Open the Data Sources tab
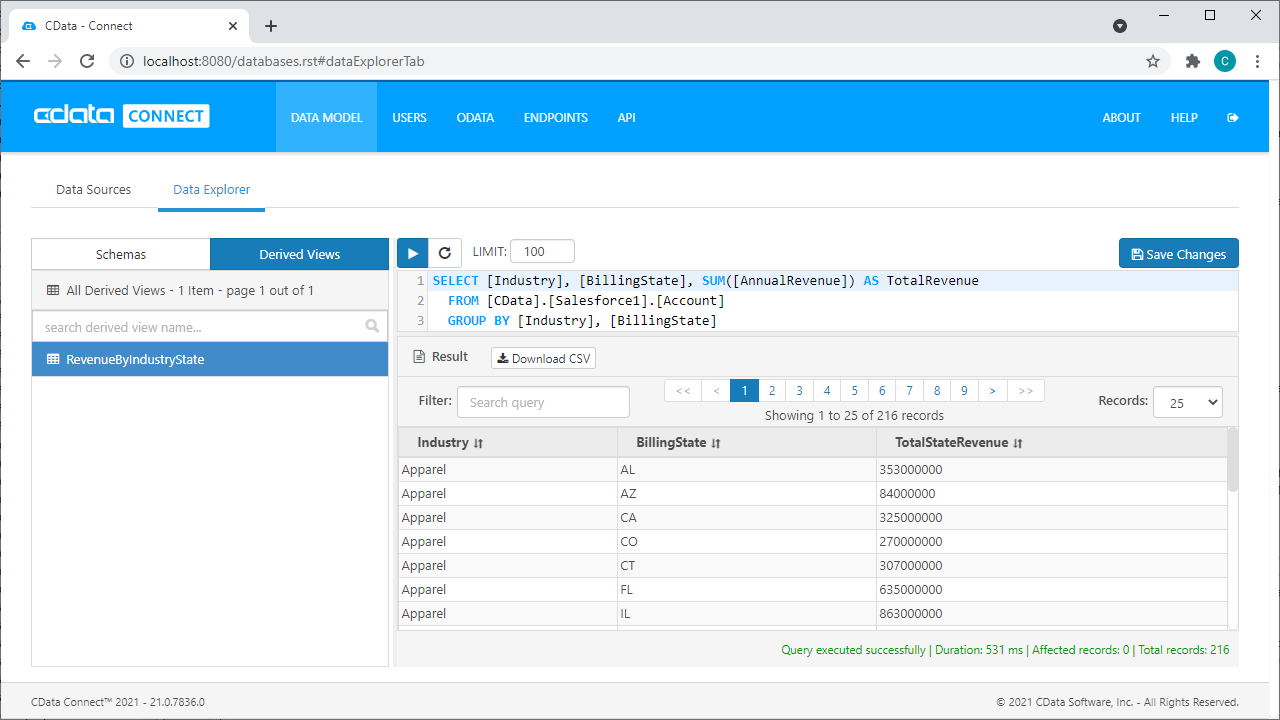The width and height of the screenshot is (1280, 720). tap(93, 189)
